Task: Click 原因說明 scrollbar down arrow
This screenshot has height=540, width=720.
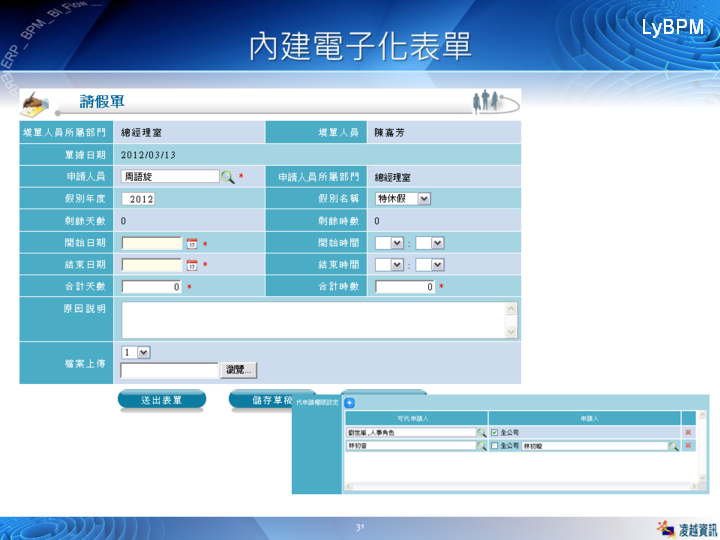Action: click(x=512, y=332)
